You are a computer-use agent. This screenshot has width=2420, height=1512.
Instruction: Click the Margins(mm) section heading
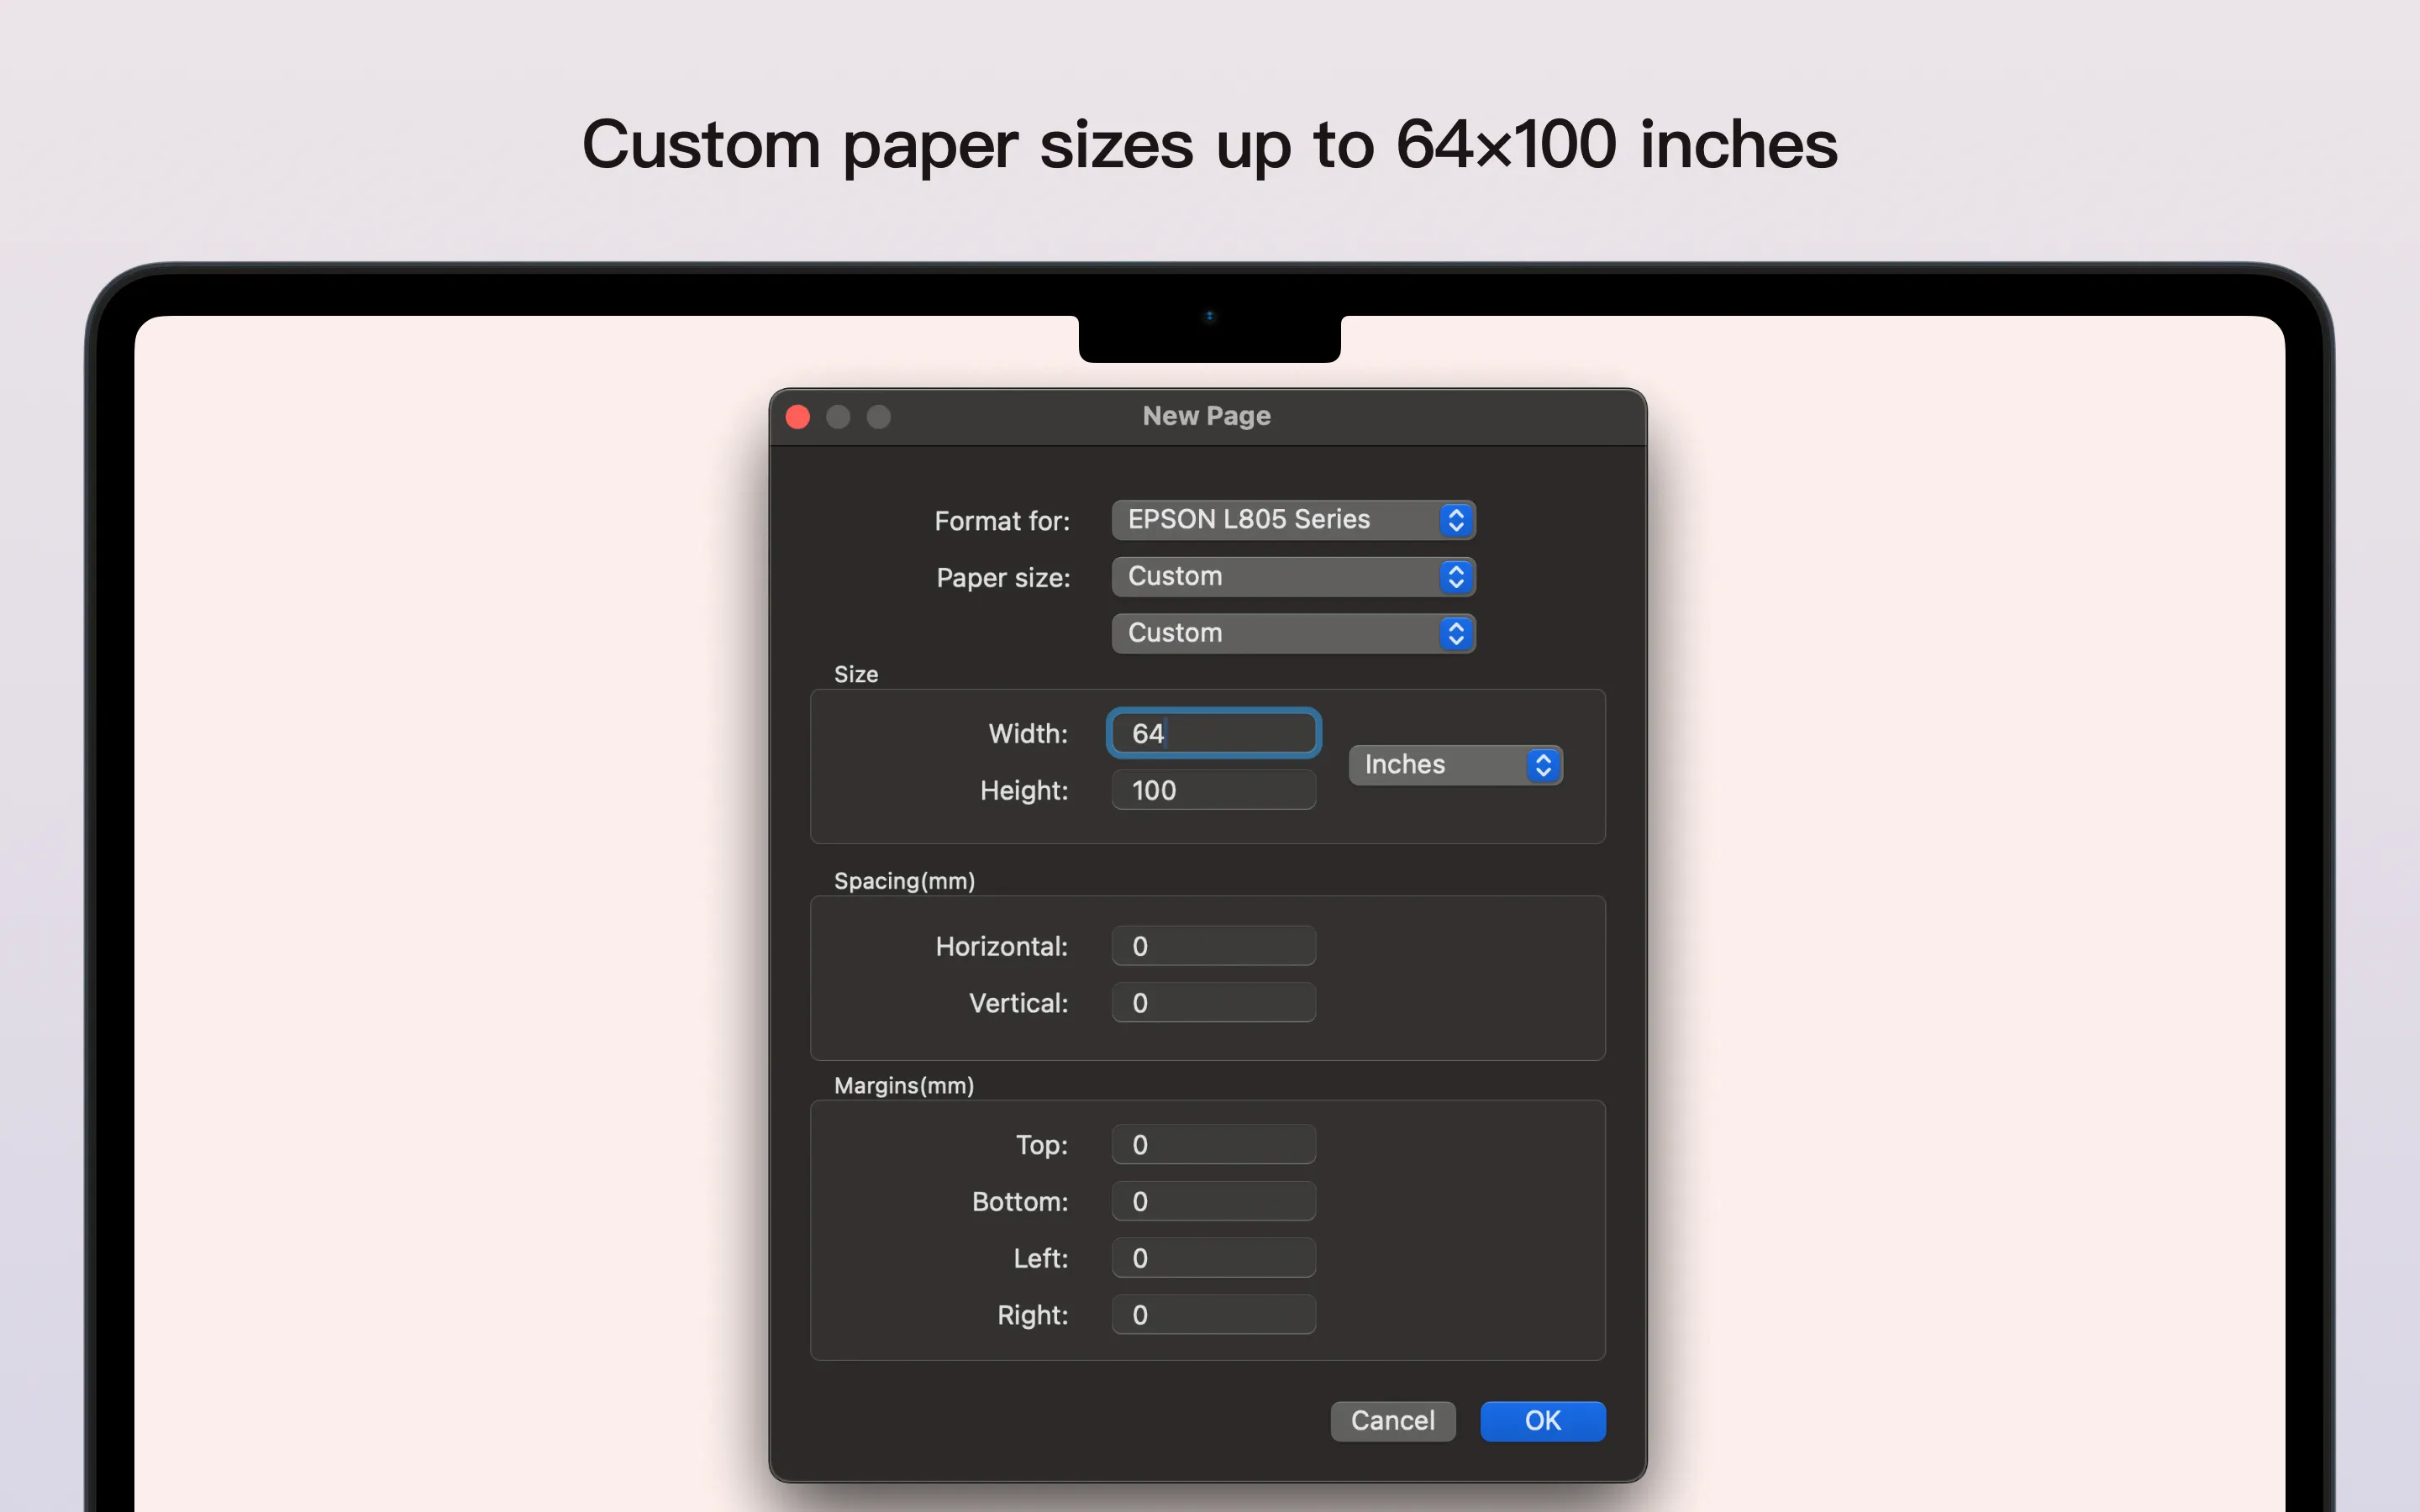tap(904, 1086)
